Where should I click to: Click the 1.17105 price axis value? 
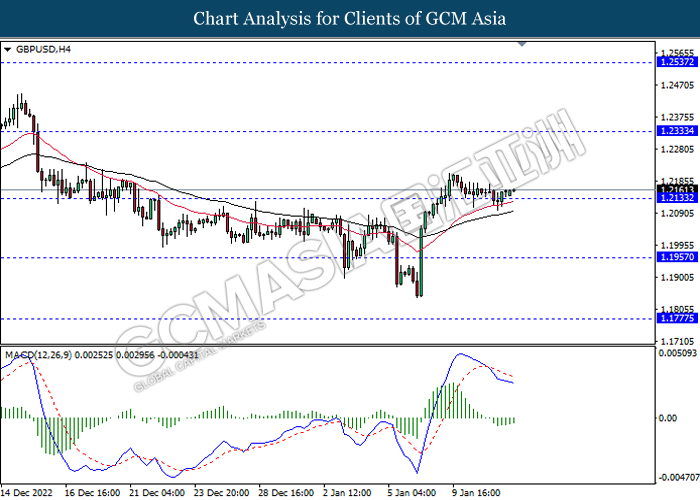coord(678,342)
